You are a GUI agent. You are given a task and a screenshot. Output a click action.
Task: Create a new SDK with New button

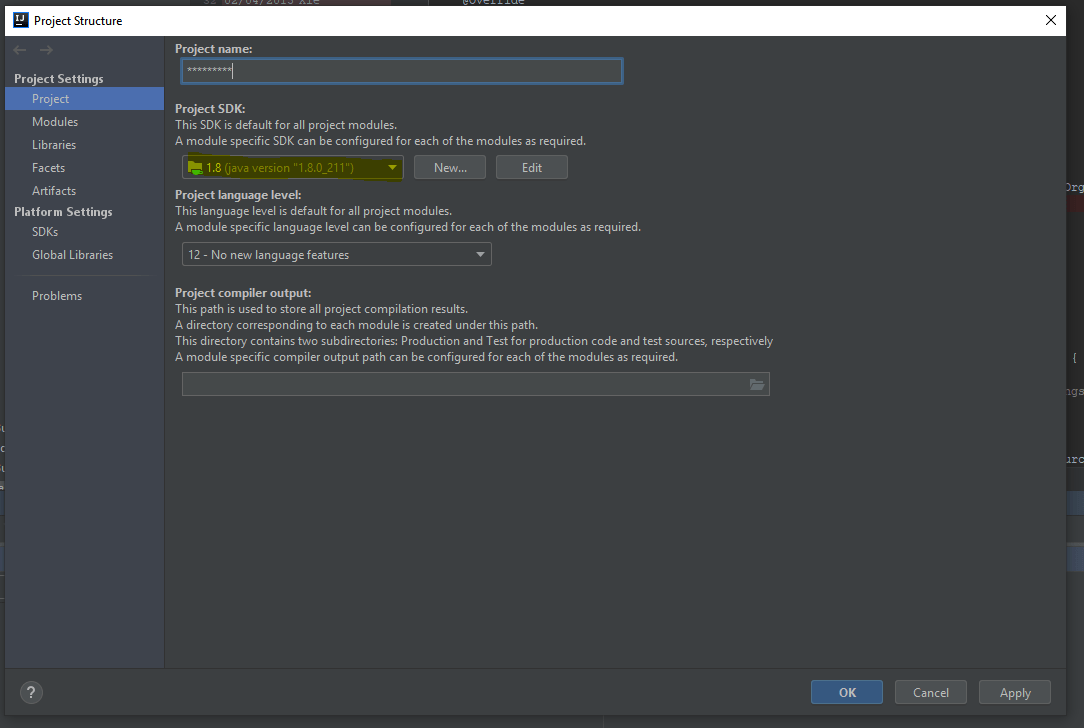pyautogui.click(x=449, y=167)
